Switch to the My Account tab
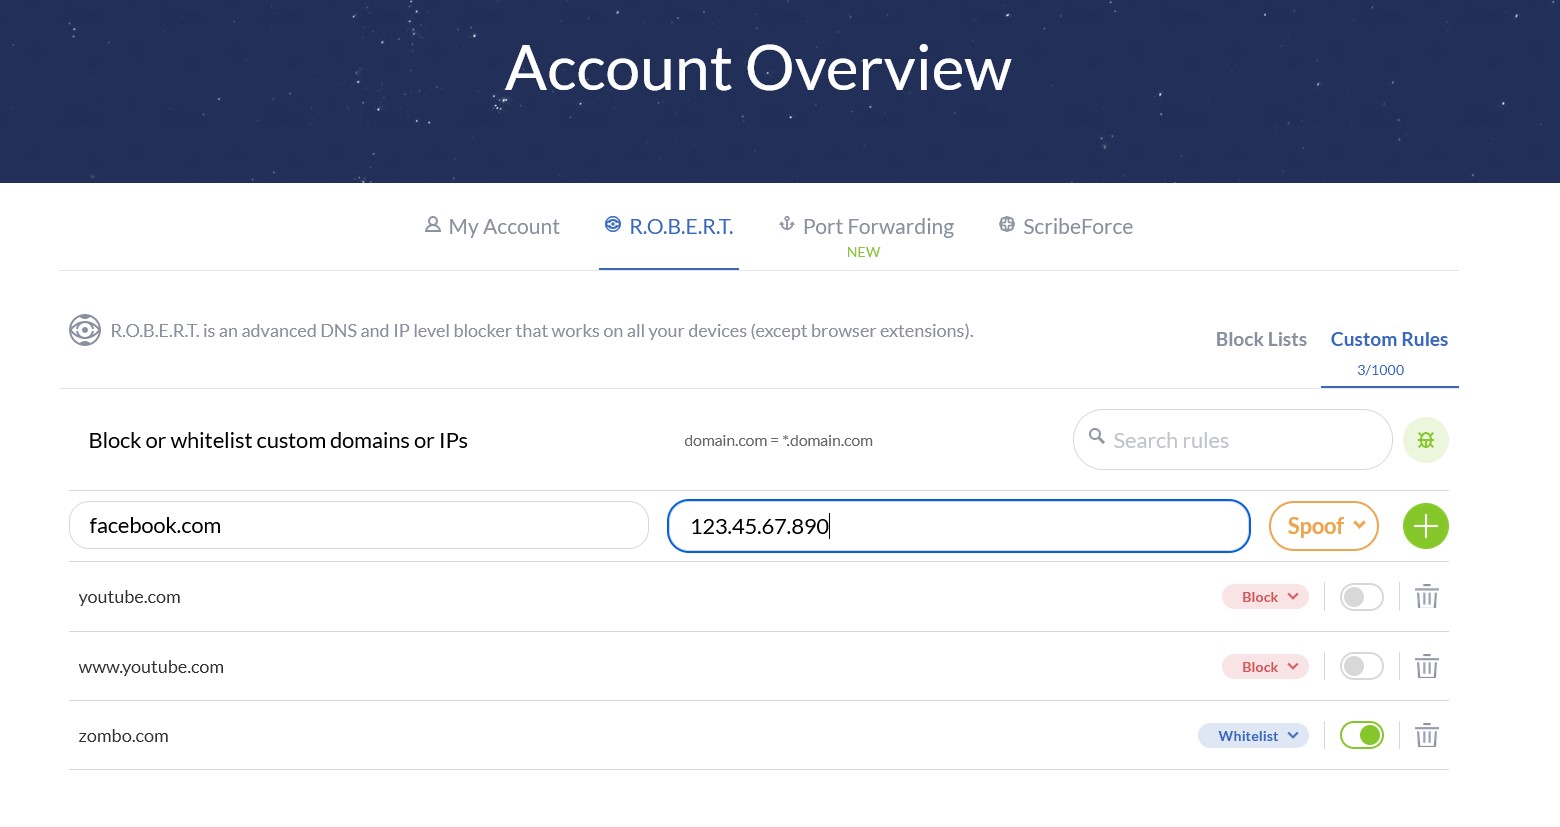1560x827 pixels. [492, 227]
